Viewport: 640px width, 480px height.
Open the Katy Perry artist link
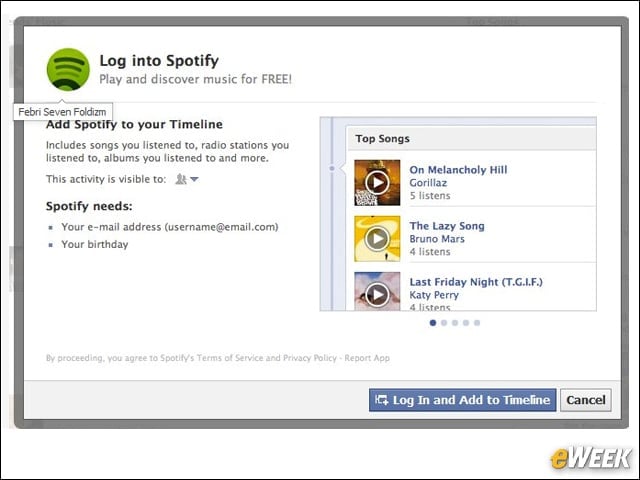pos(434,295)
